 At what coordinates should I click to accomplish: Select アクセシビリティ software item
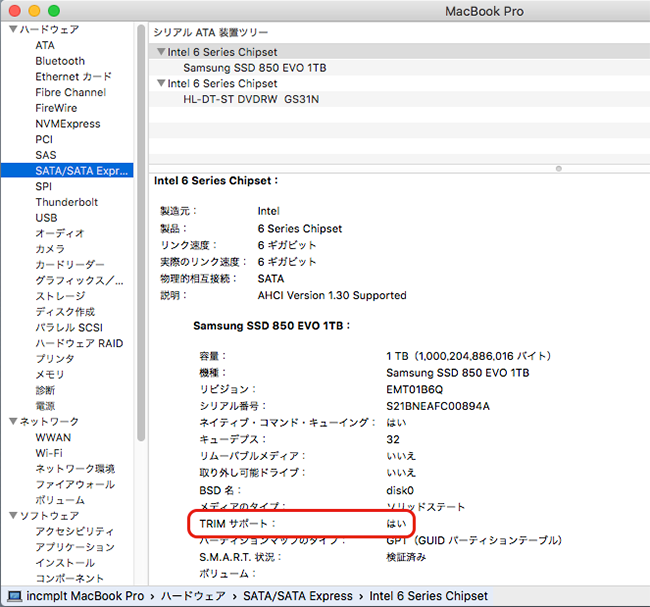click(75, 532)
